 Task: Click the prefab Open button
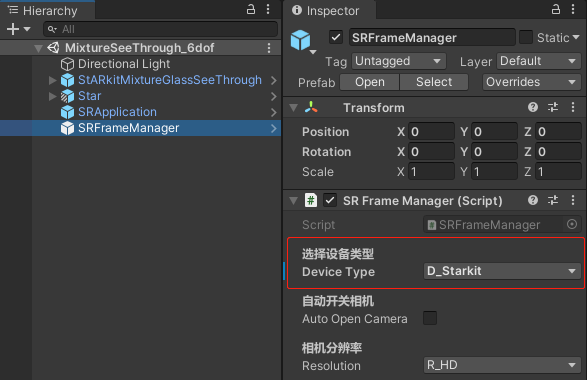[x=369, y=82]
